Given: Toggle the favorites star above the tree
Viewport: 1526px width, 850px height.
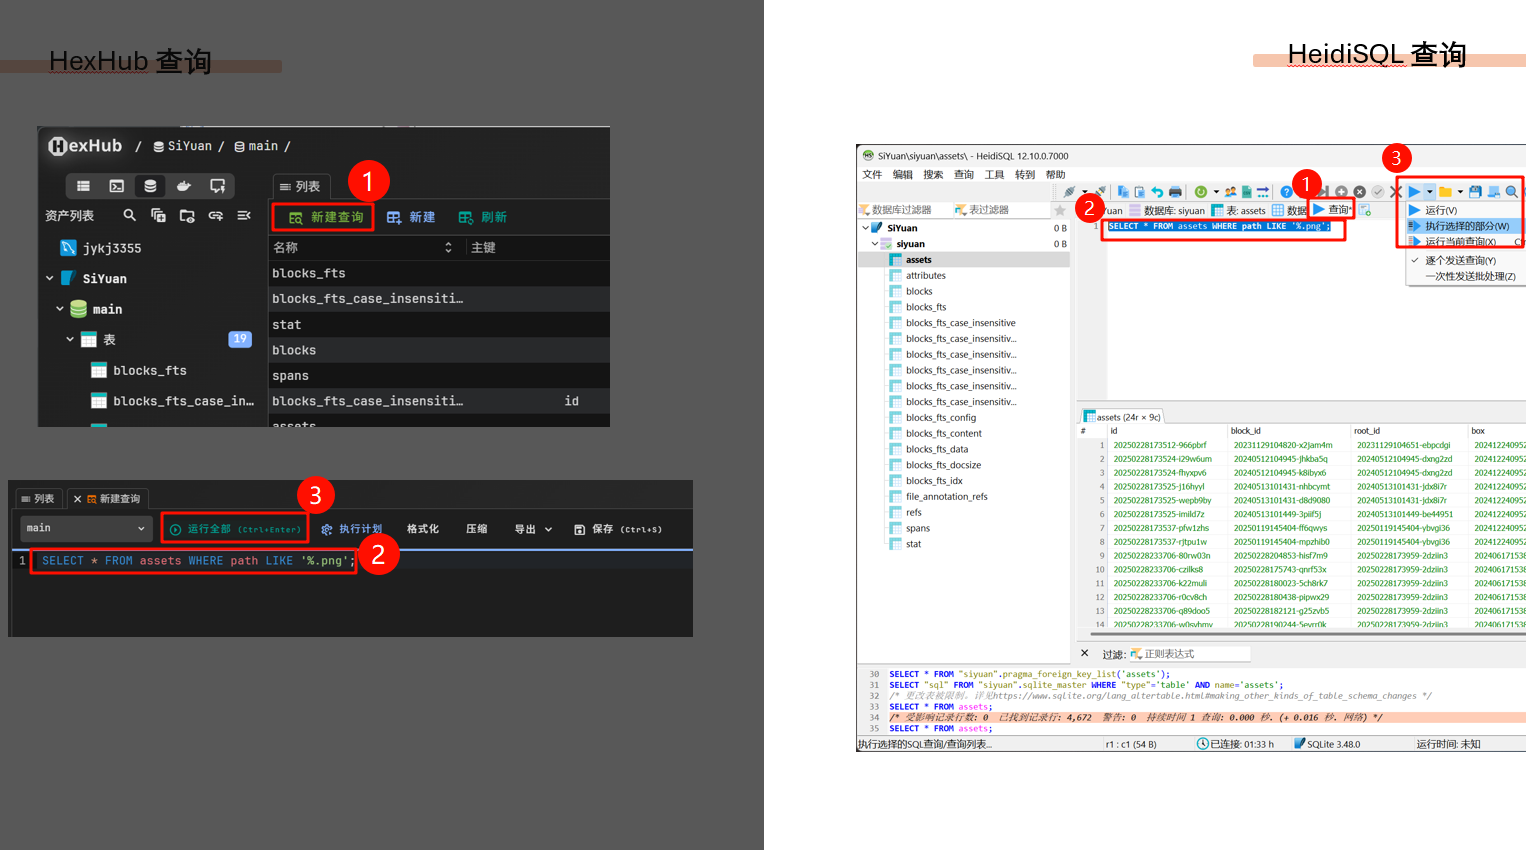Looking at the screenshot, I should tap(1060, 210).
